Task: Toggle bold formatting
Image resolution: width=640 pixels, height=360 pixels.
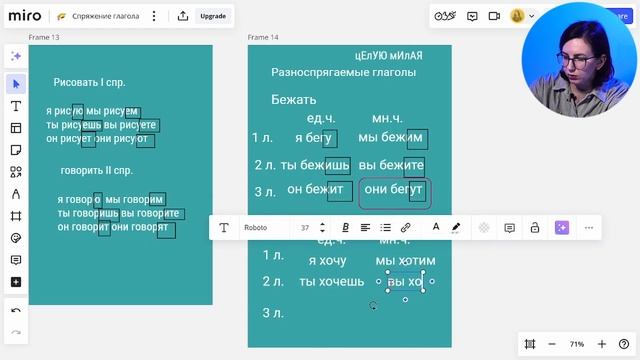Action: 345,228
